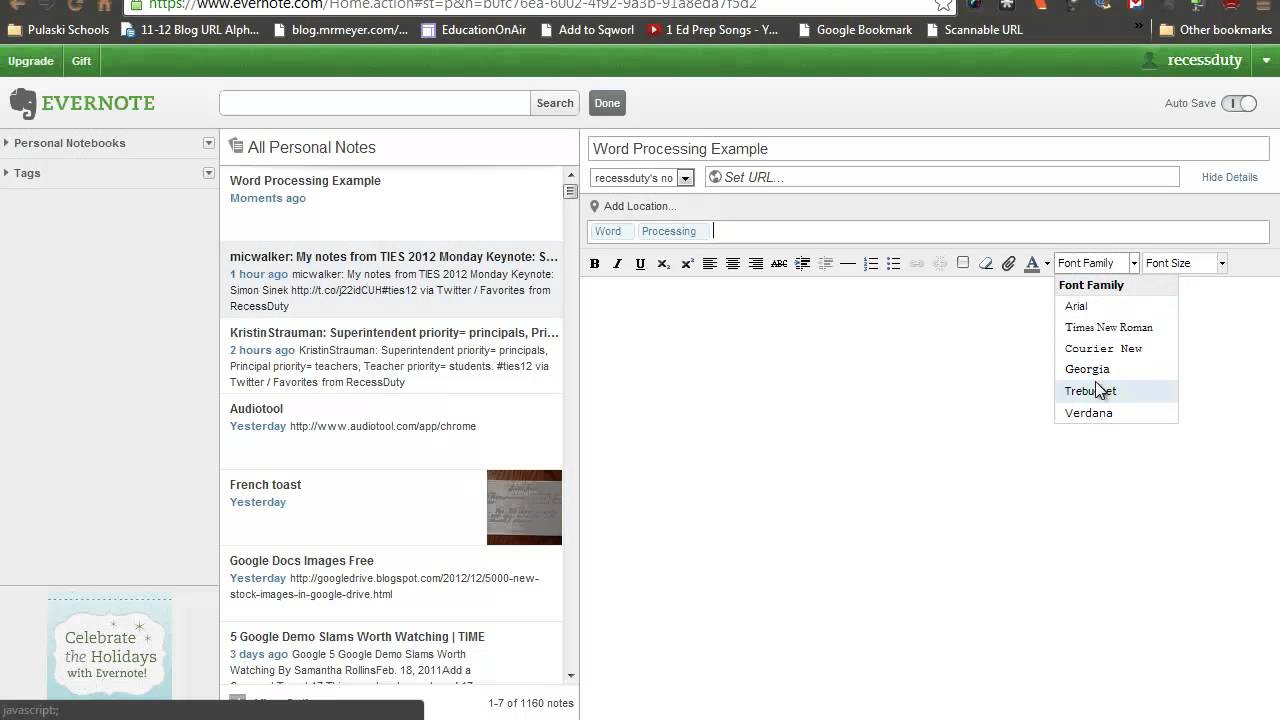This screenshot has width=1280, height=720.
Task: Insert a checkbox into the note
Action: (963, 263)
